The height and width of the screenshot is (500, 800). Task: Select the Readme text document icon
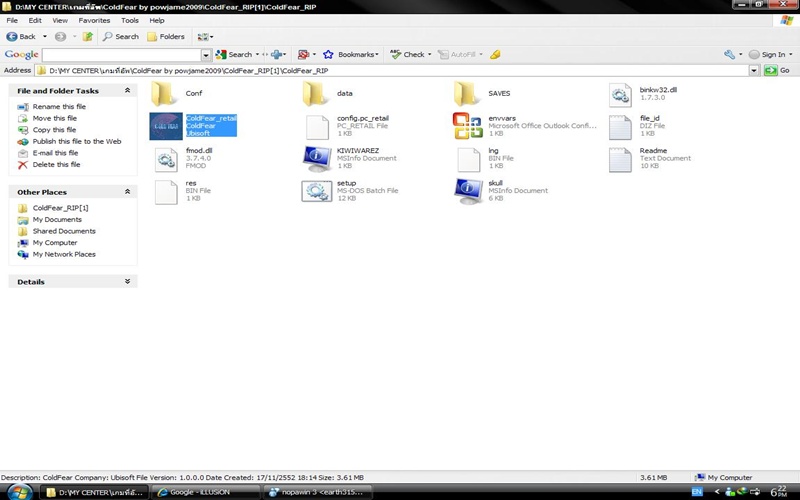pos(620,159)
